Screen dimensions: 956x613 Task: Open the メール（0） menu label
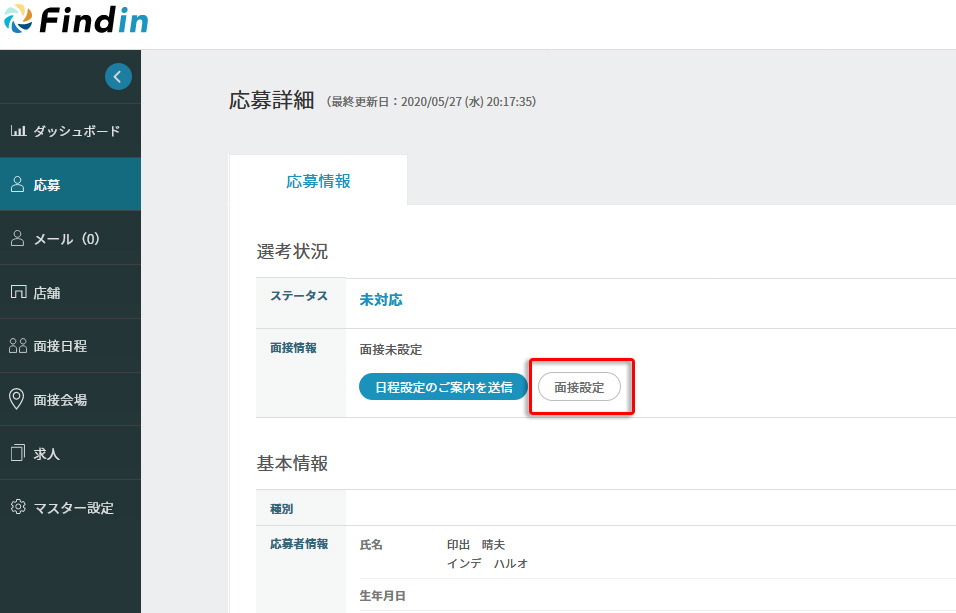67,239
